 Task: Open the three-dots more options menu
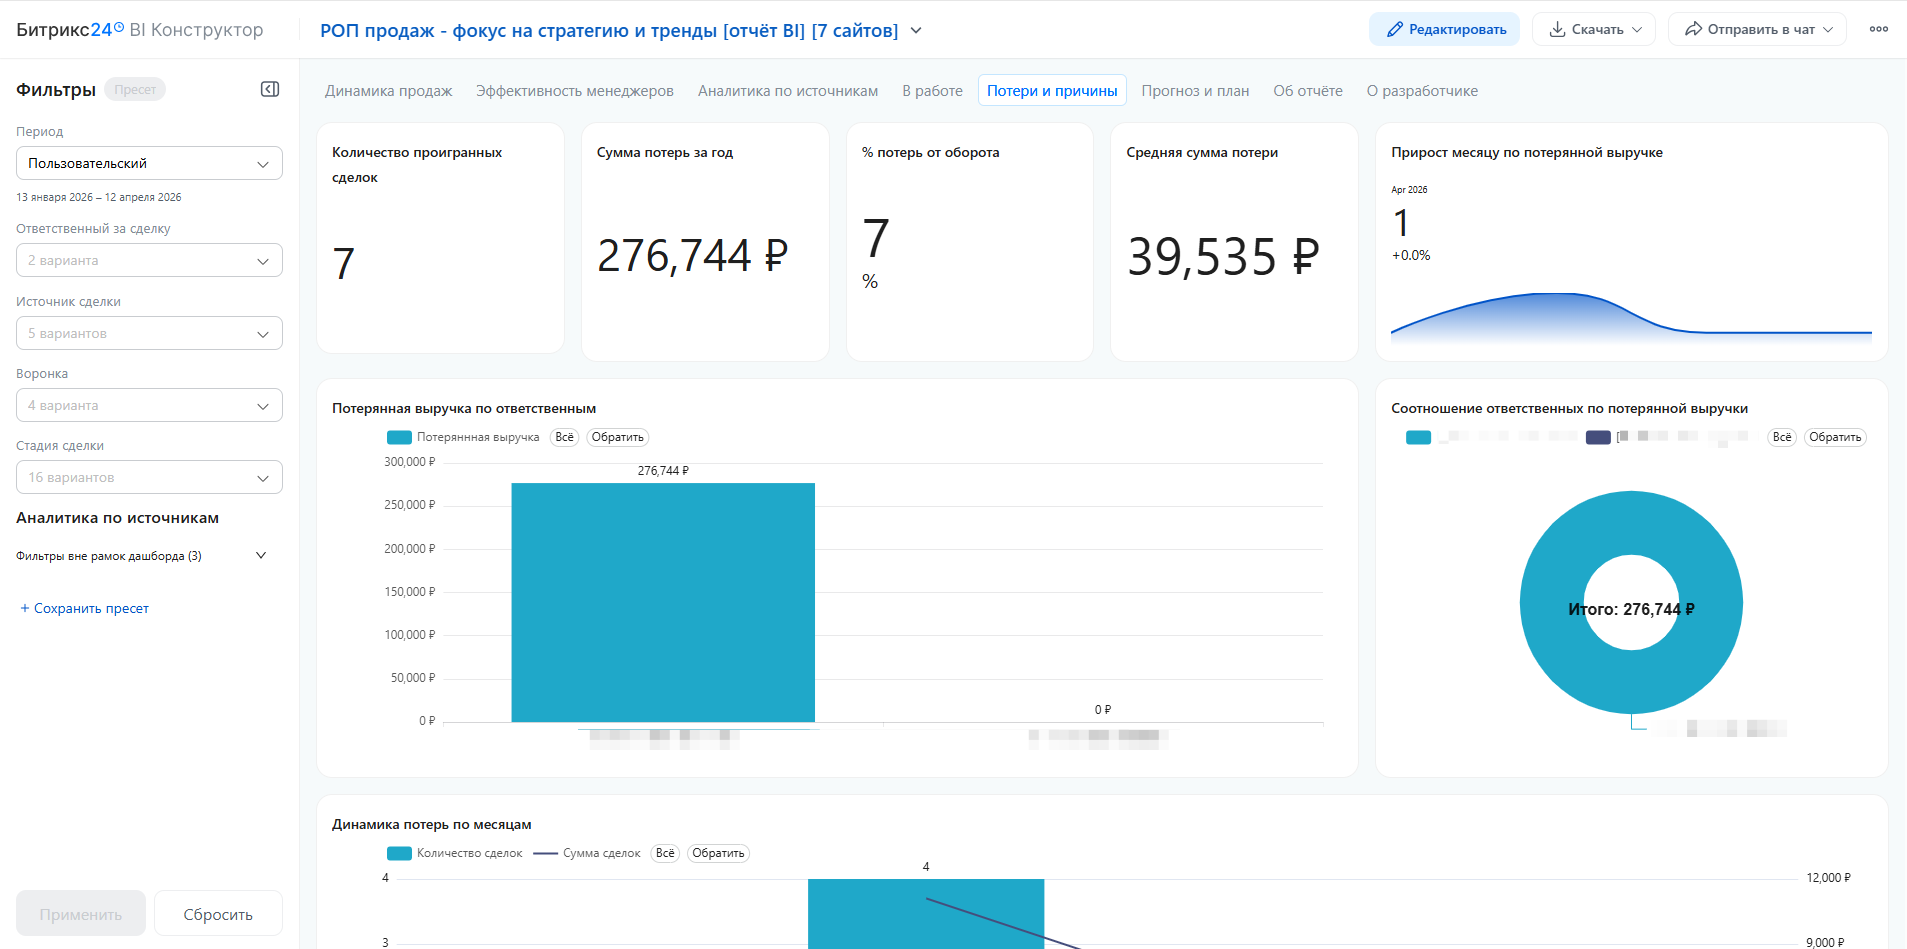pyautogui.click(x=1878, y=29)
